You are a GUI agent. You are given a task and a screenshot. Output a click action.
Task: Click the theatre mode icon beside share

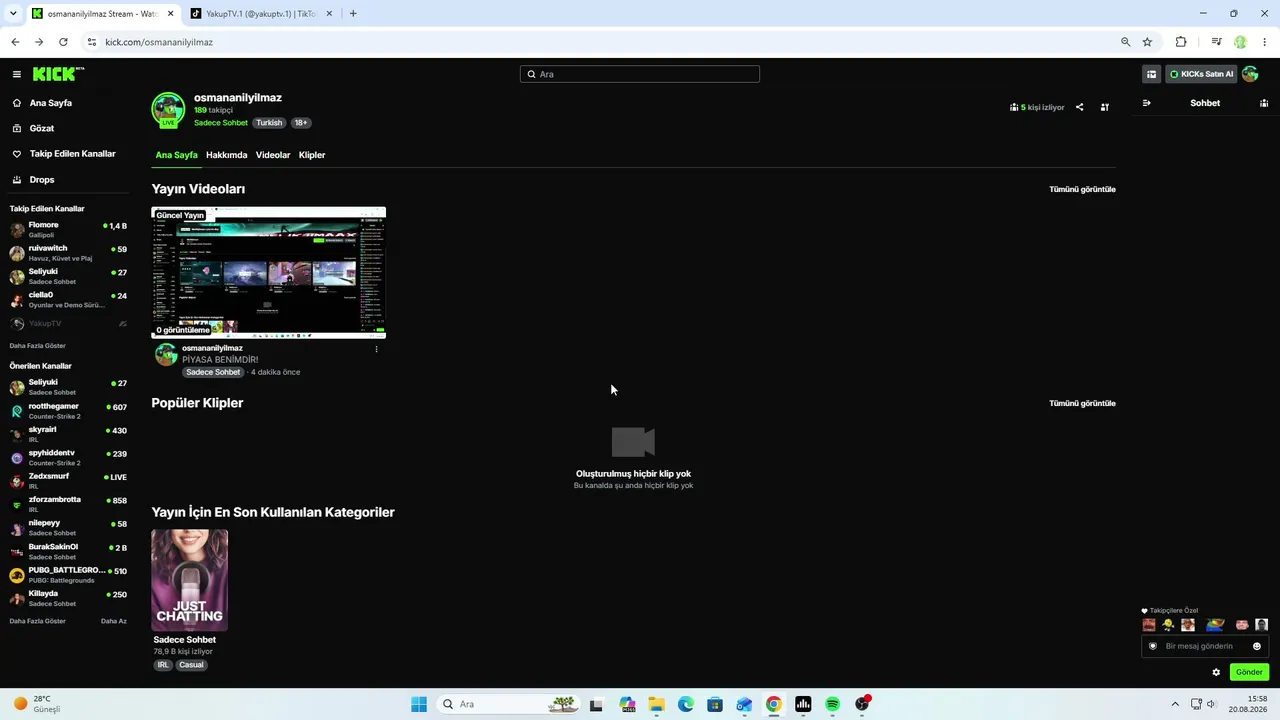pos(1105,107)
